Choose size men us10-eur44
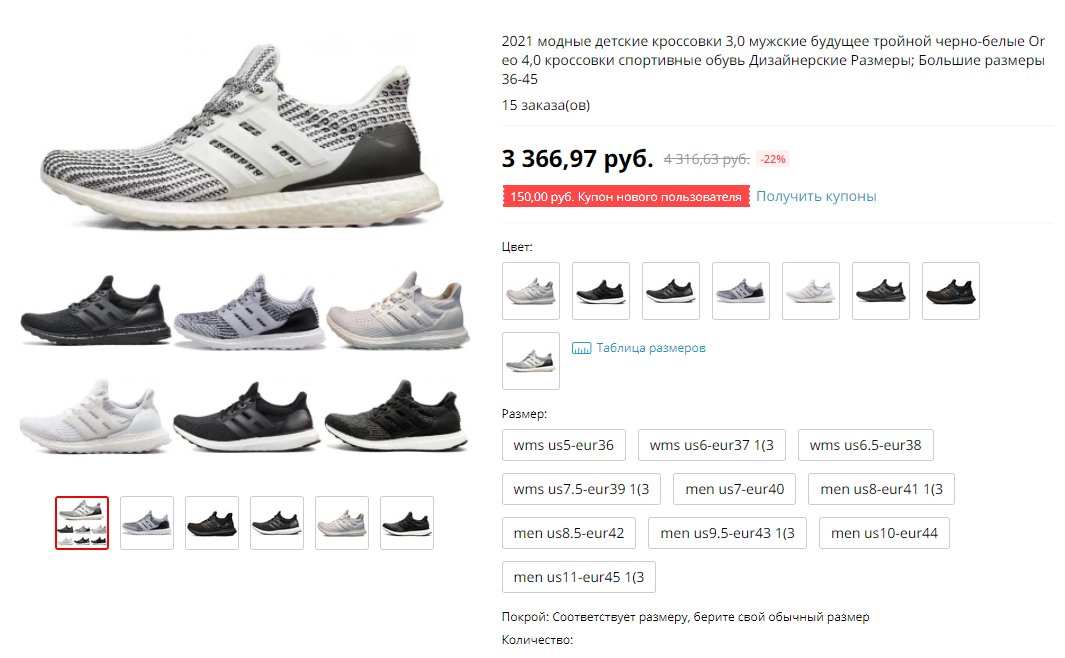 pos(884,533)
